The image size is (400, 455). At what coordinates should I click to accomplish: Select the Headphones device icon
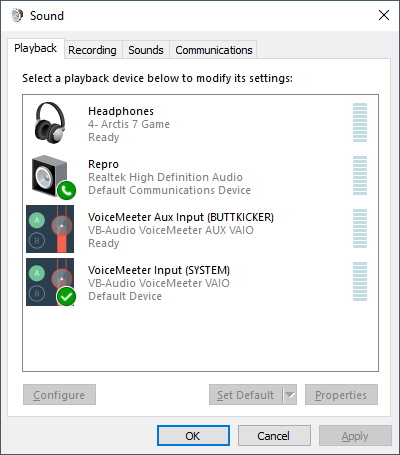pos(50,123)
